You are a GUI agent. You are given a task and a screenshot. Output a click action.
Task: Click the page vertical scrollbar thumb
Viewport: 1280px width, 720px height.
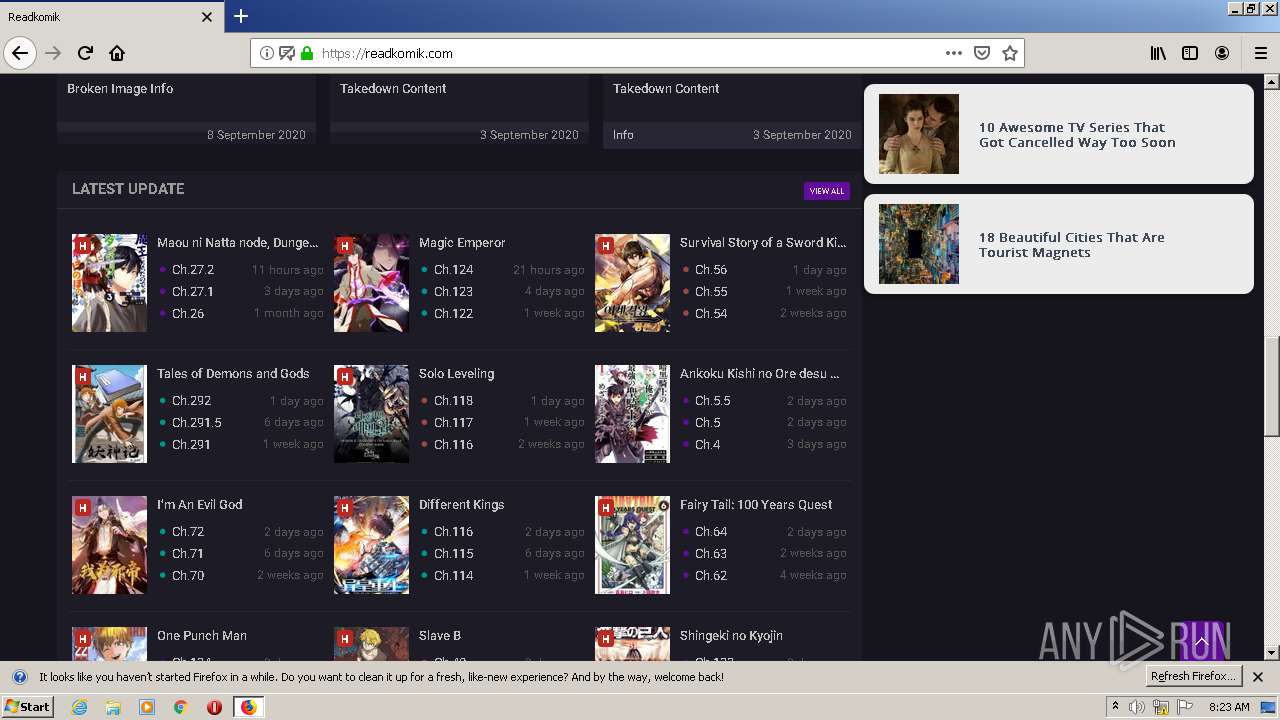coord(1272,386)
